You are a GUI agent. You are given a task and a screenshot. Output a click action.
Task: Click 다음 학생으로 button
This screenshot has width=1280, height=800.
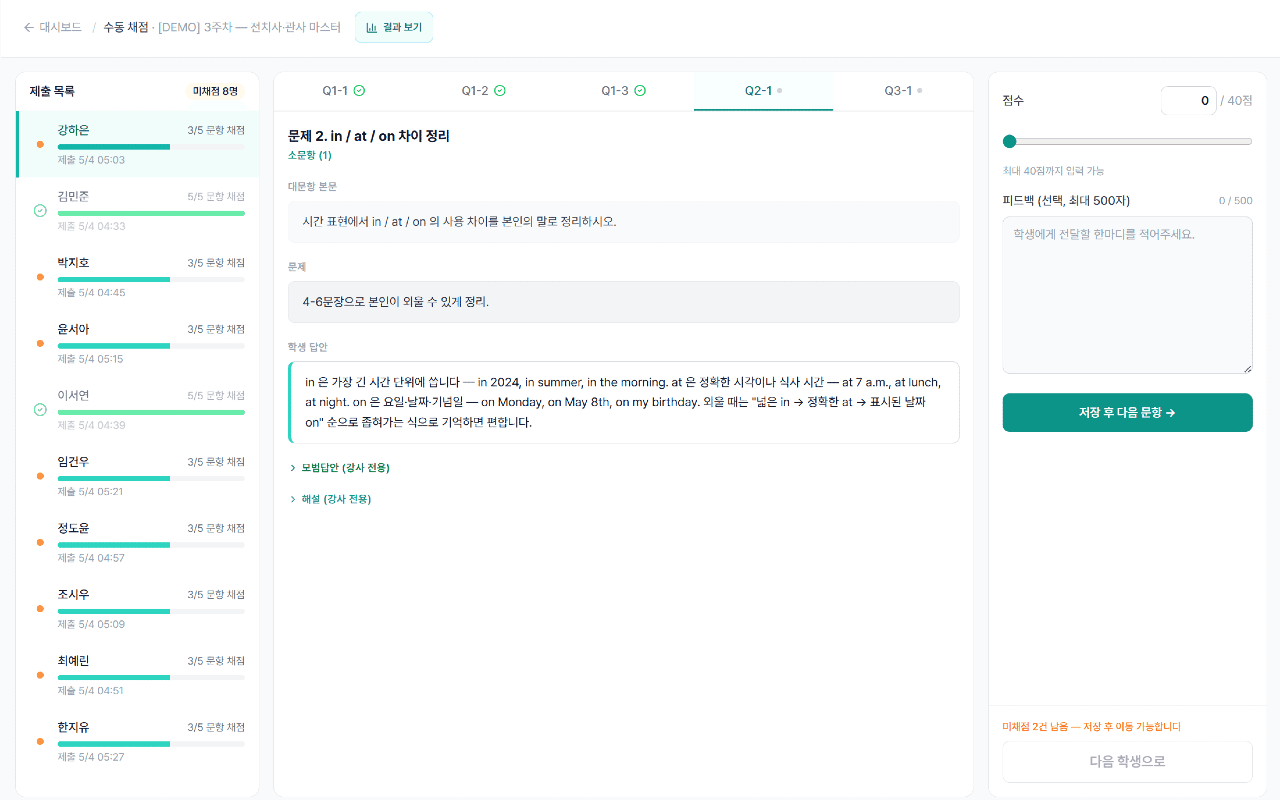coord(1127,762)
